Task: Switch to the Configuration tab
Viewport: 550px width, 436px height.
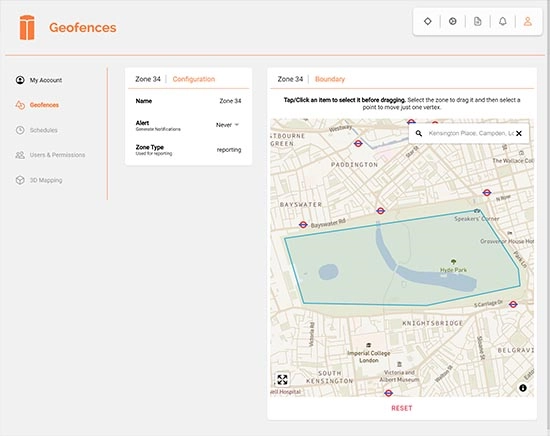Action: 194,79
